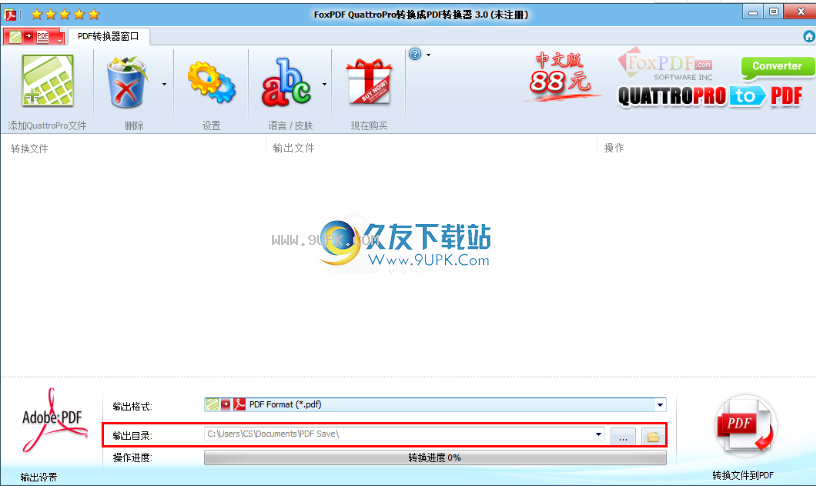Click the blue help question icon
This screenshot has width=816, height=486.
pyautogui.click(x=415, y=54)
